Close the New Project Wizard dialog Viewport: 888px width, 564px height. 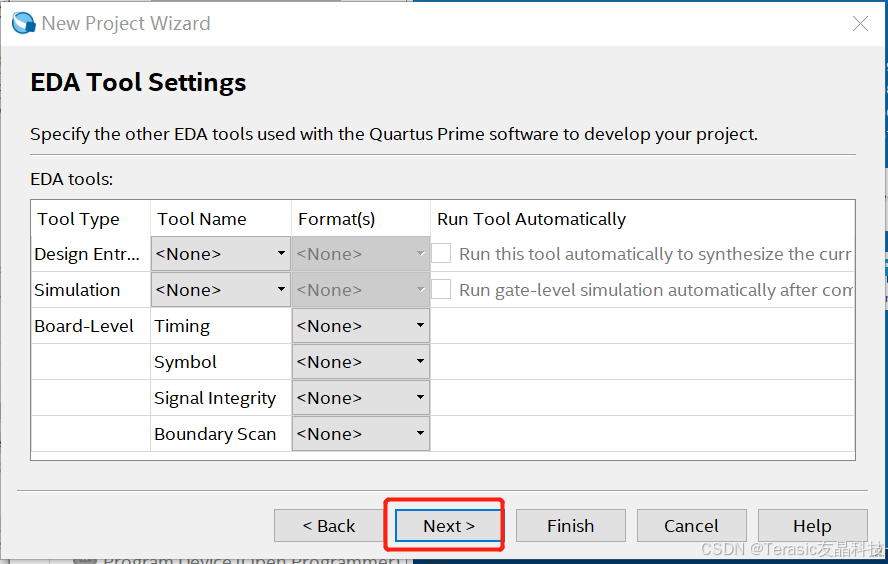point(860,23)
